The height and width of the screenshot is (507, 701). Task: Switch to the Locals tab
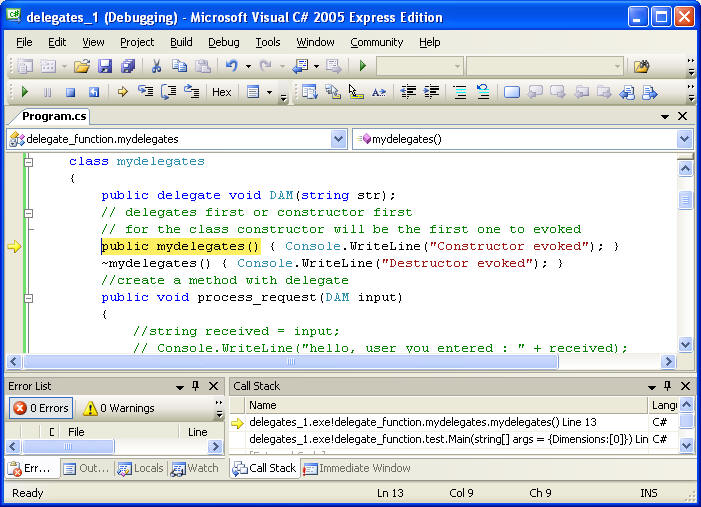click(140, 468)
